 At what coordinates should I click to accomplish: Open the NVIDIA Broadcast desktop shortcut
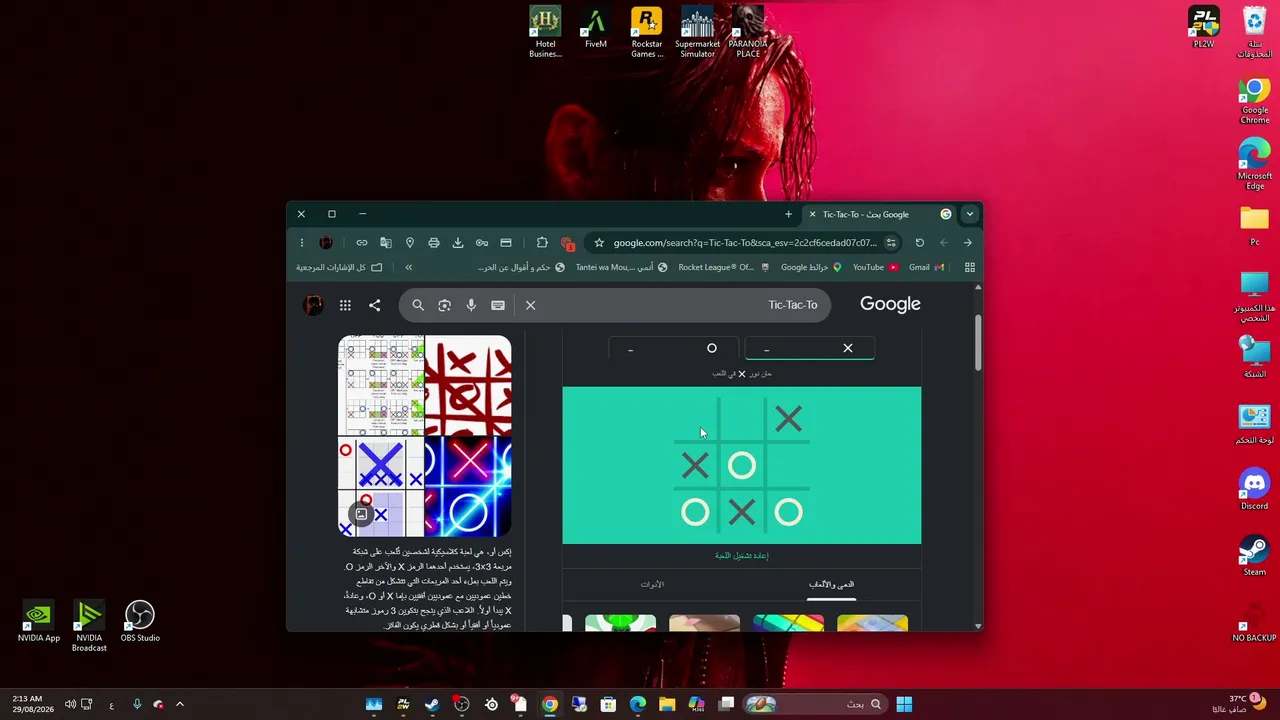click(89, 627)
